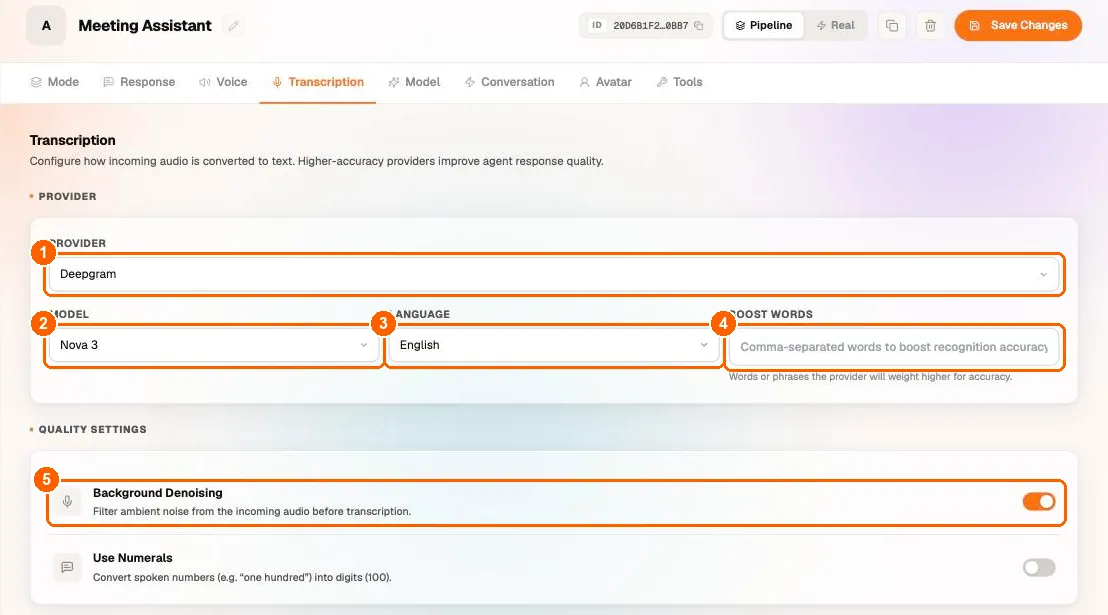The width and height of the screenshot is (1108, 615).
Task: Go to the Voice tab
Action: (223, 82)
